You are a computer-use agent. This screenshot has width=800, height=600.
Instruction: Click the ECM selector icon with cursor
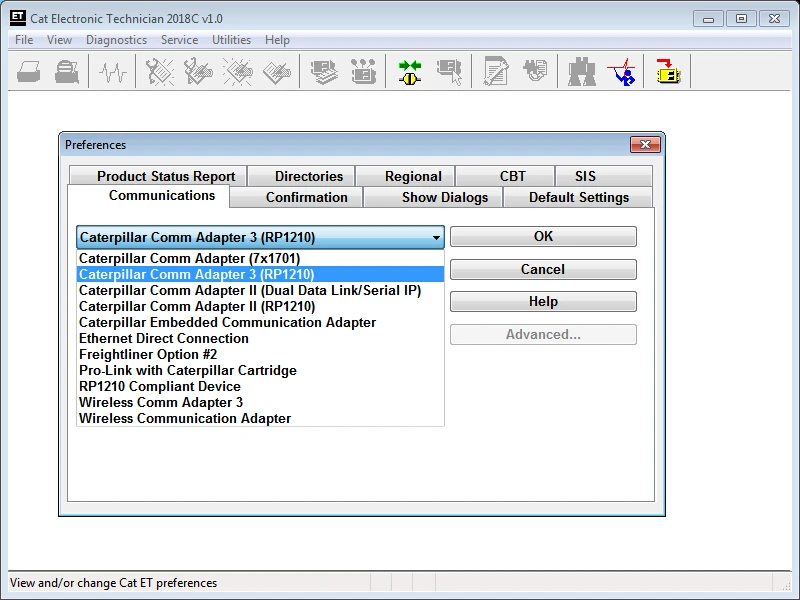pyautogui.click(x=449, y=71)
